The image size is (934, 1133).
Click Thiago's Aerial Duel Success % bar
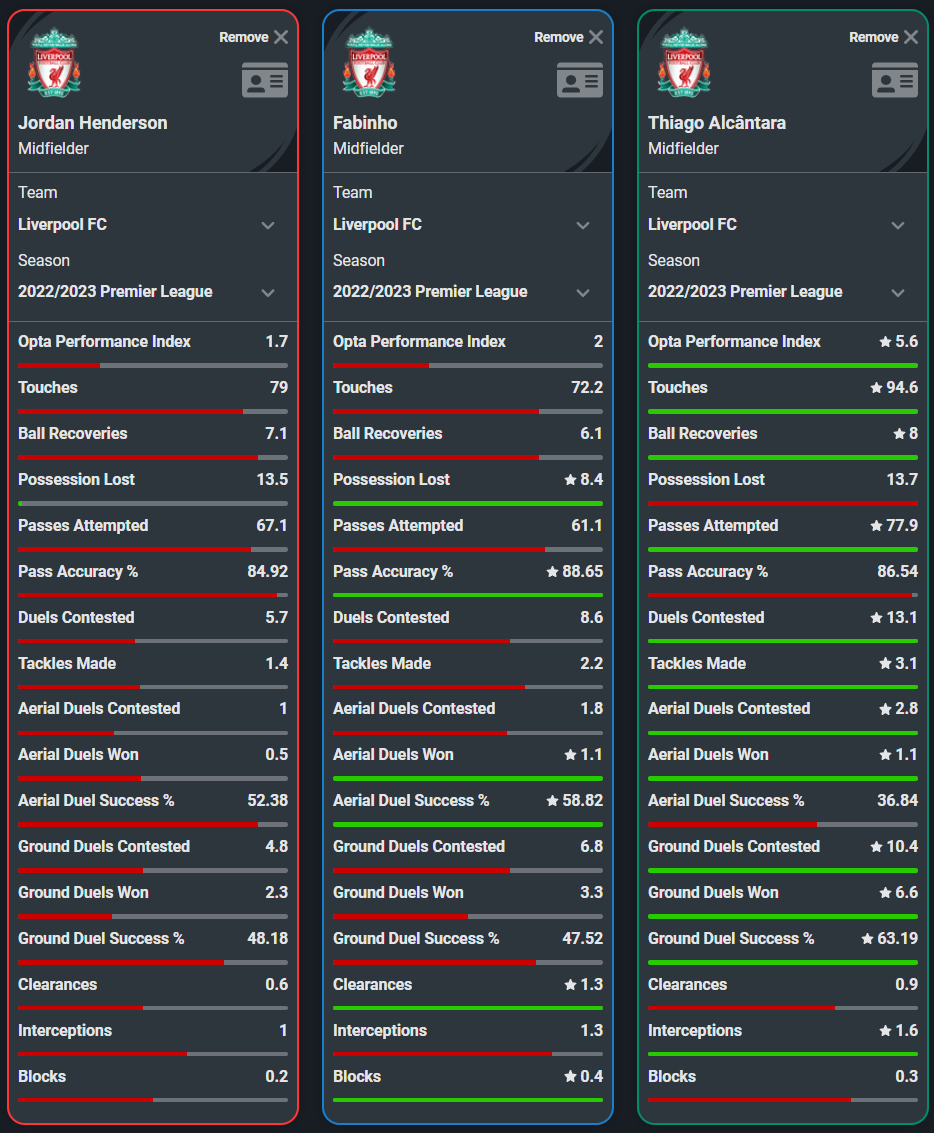(783, 824)
